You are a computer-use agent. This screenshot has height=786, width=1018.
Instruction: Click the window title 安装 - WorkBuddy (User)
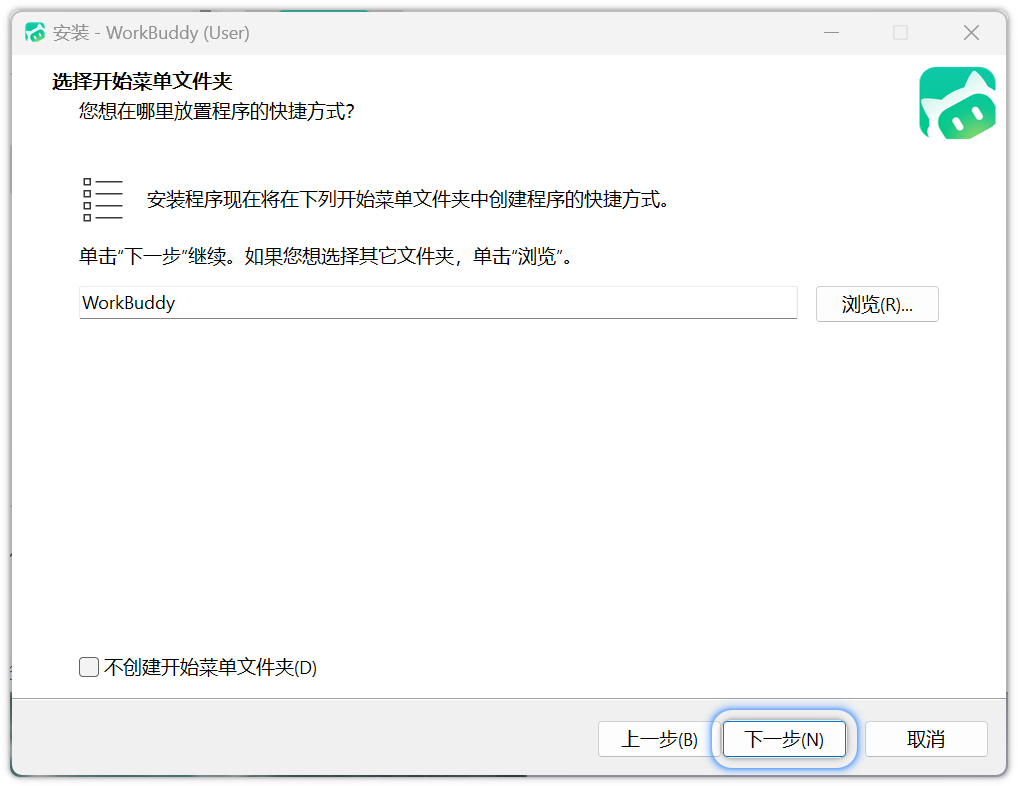point(151,33)
